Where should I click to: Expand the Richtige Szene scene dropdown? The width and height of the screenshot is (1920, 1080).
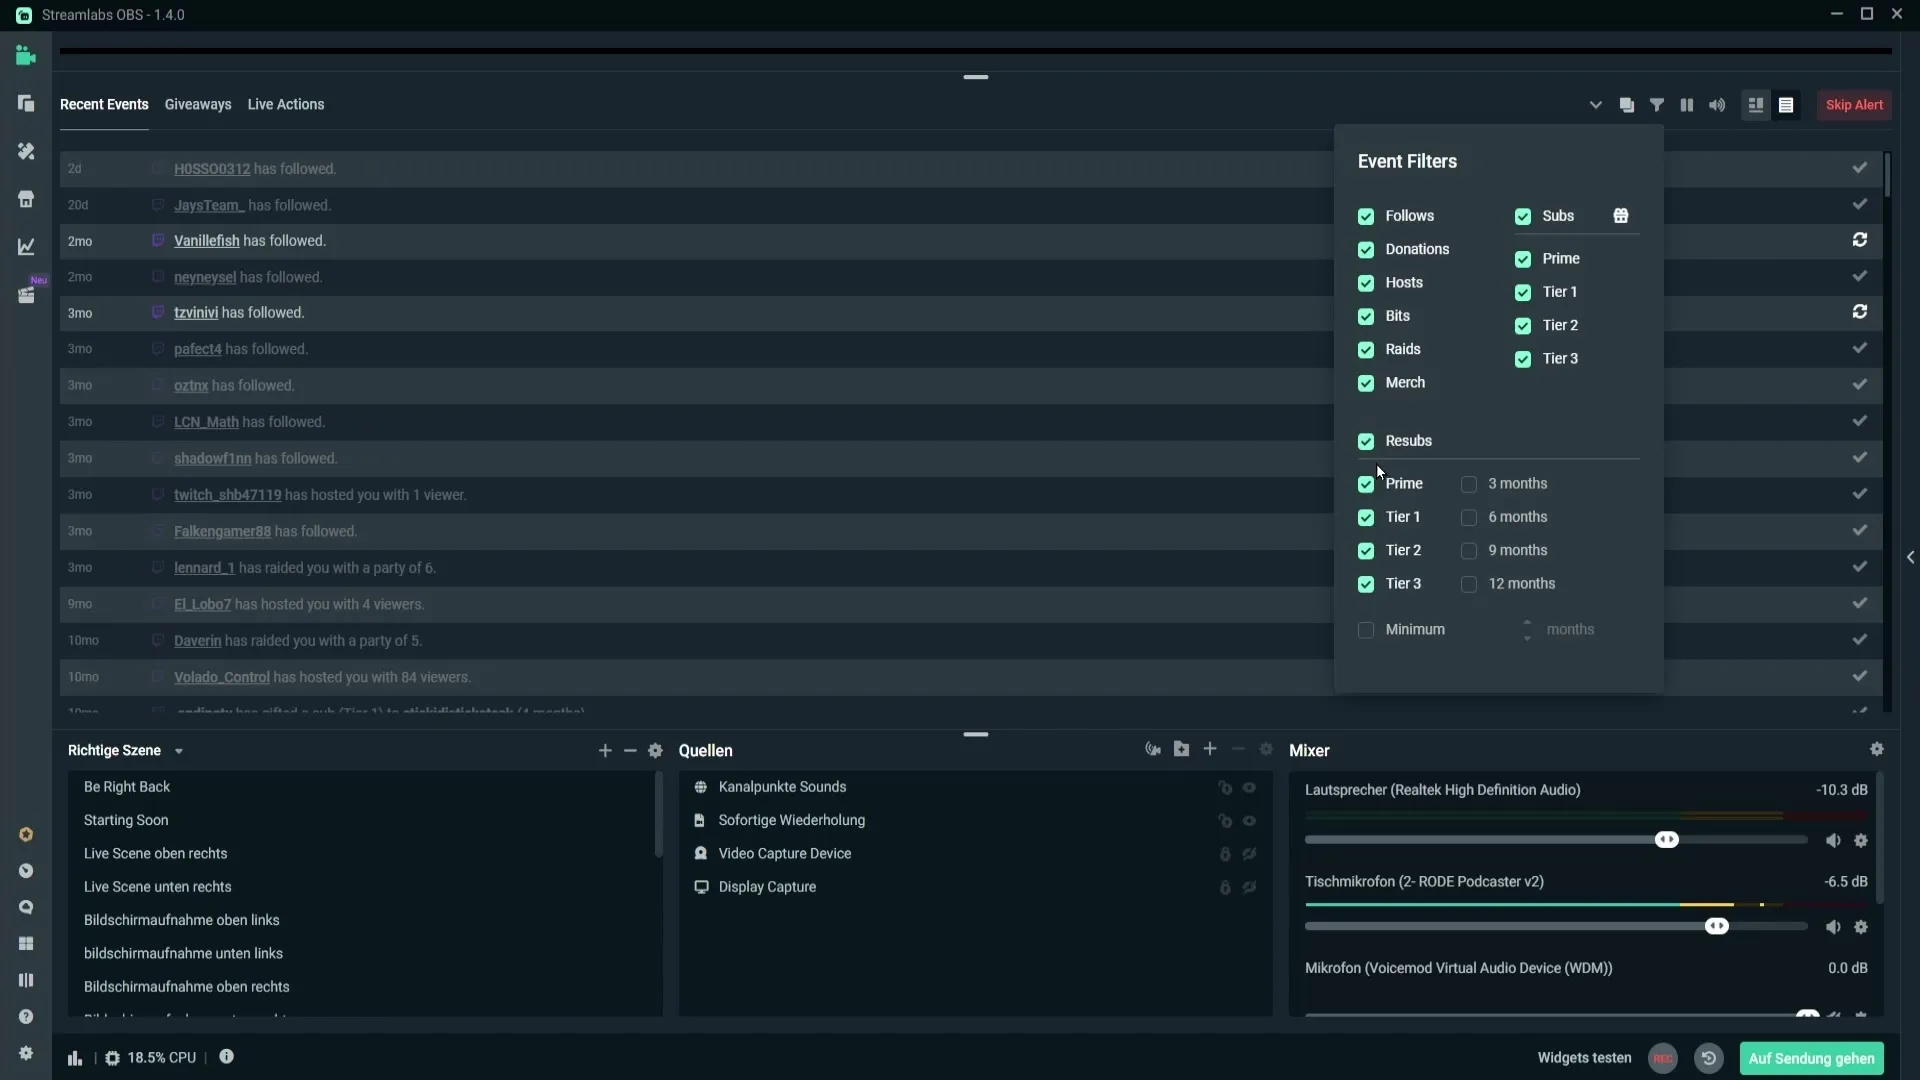[x=178, y=750]
